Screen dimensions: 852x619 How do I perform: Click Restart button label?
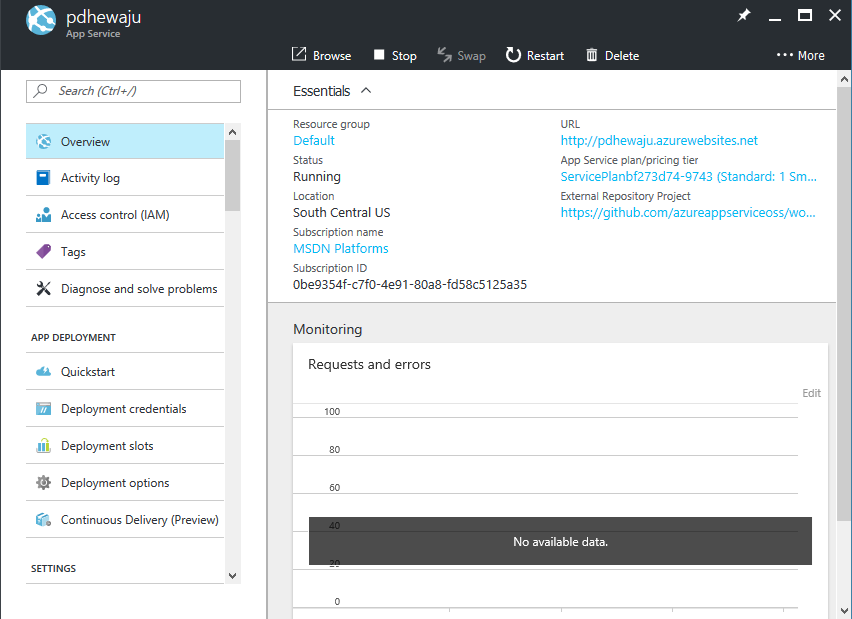[x=546, y=55]
